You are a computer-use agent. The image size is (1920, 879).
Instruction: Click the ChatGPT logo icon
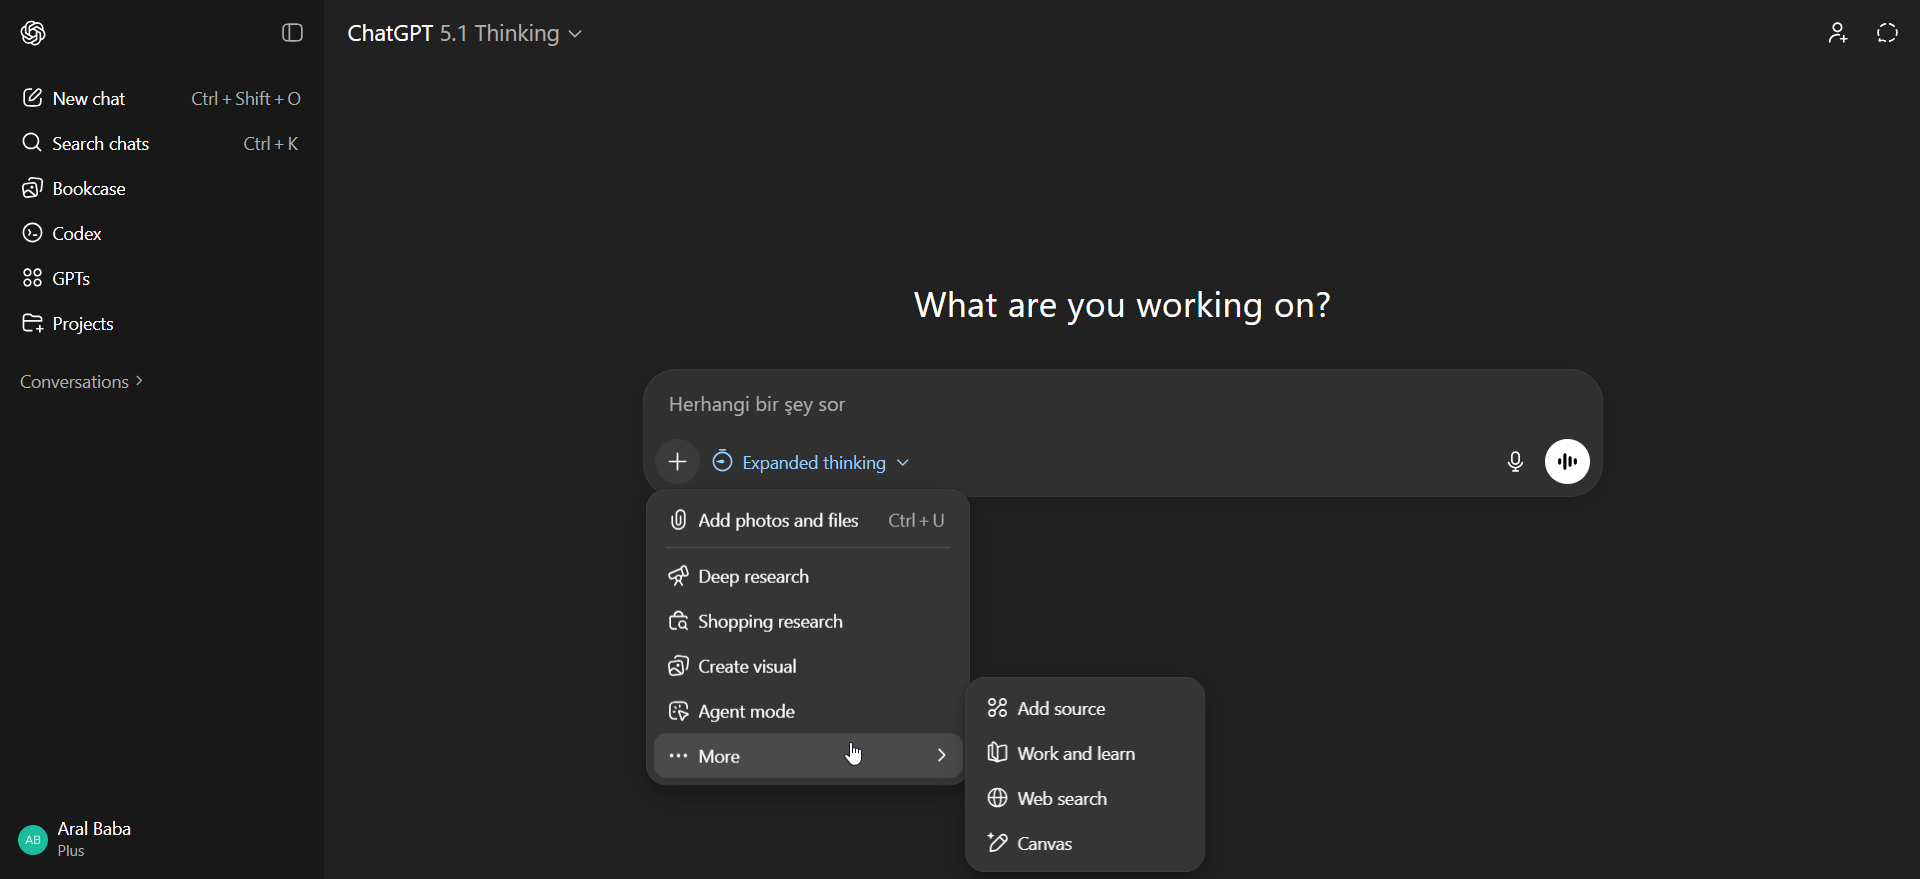pos(33,33)
